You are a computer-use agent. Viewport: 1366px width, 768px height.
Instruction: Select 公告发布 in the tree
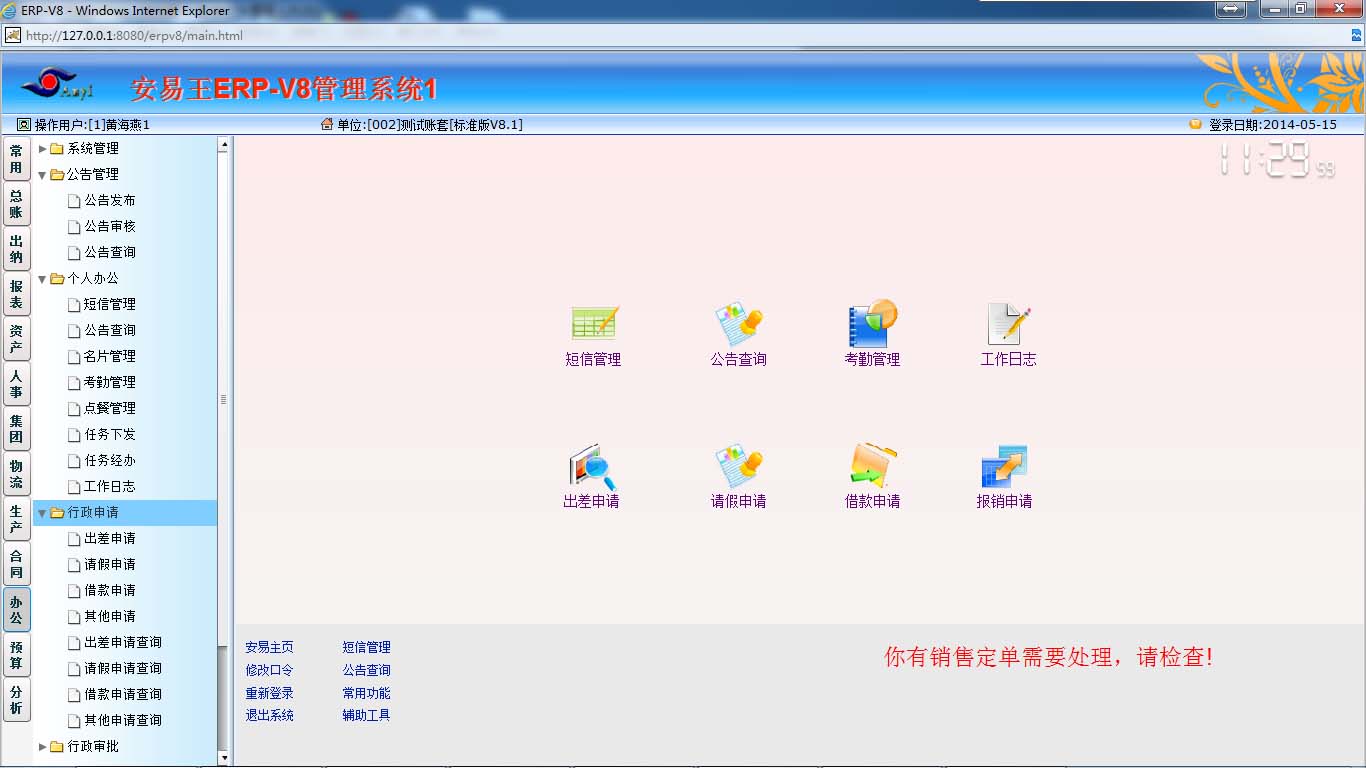110,200
